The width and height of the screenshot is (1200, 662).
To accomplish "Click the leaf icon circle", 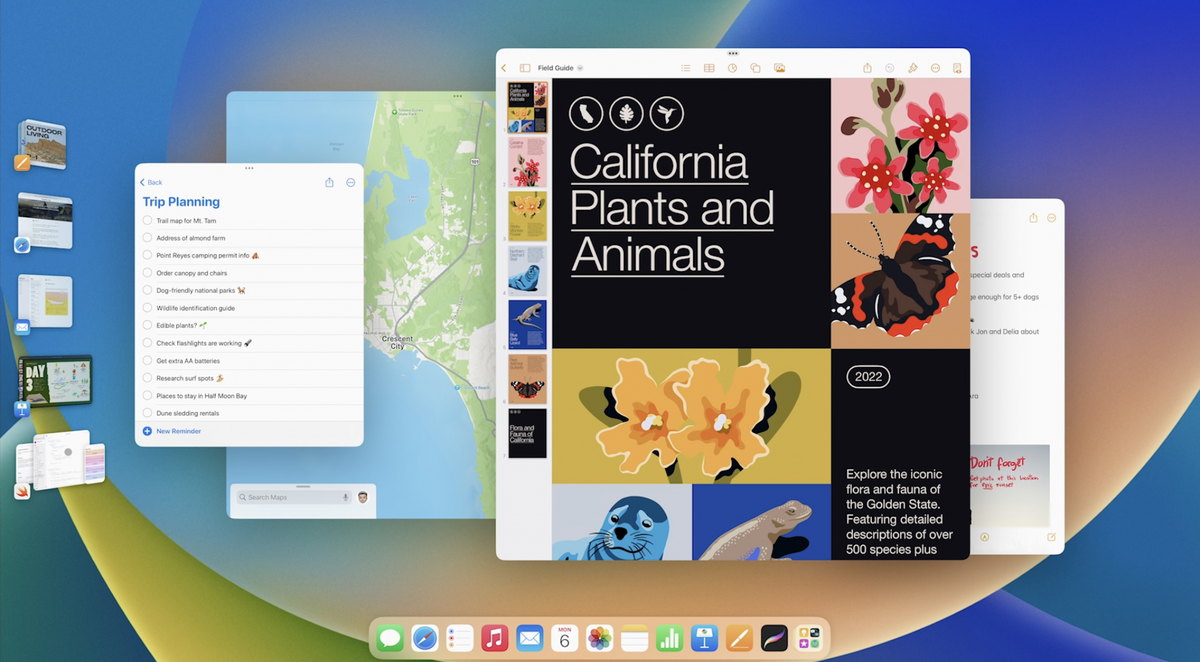I will (626, 114).
